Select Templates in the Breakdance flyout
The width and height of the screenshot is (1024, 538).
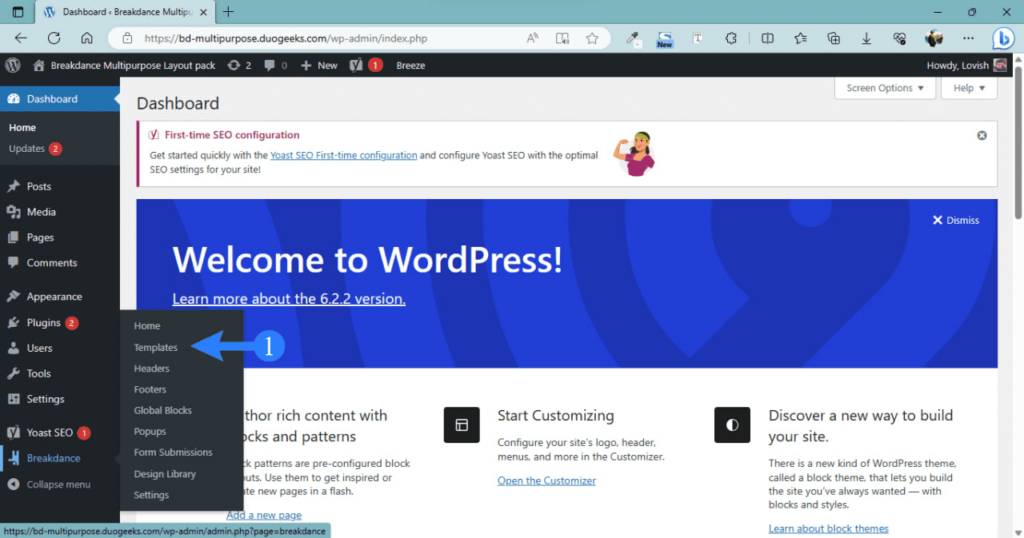155,347
